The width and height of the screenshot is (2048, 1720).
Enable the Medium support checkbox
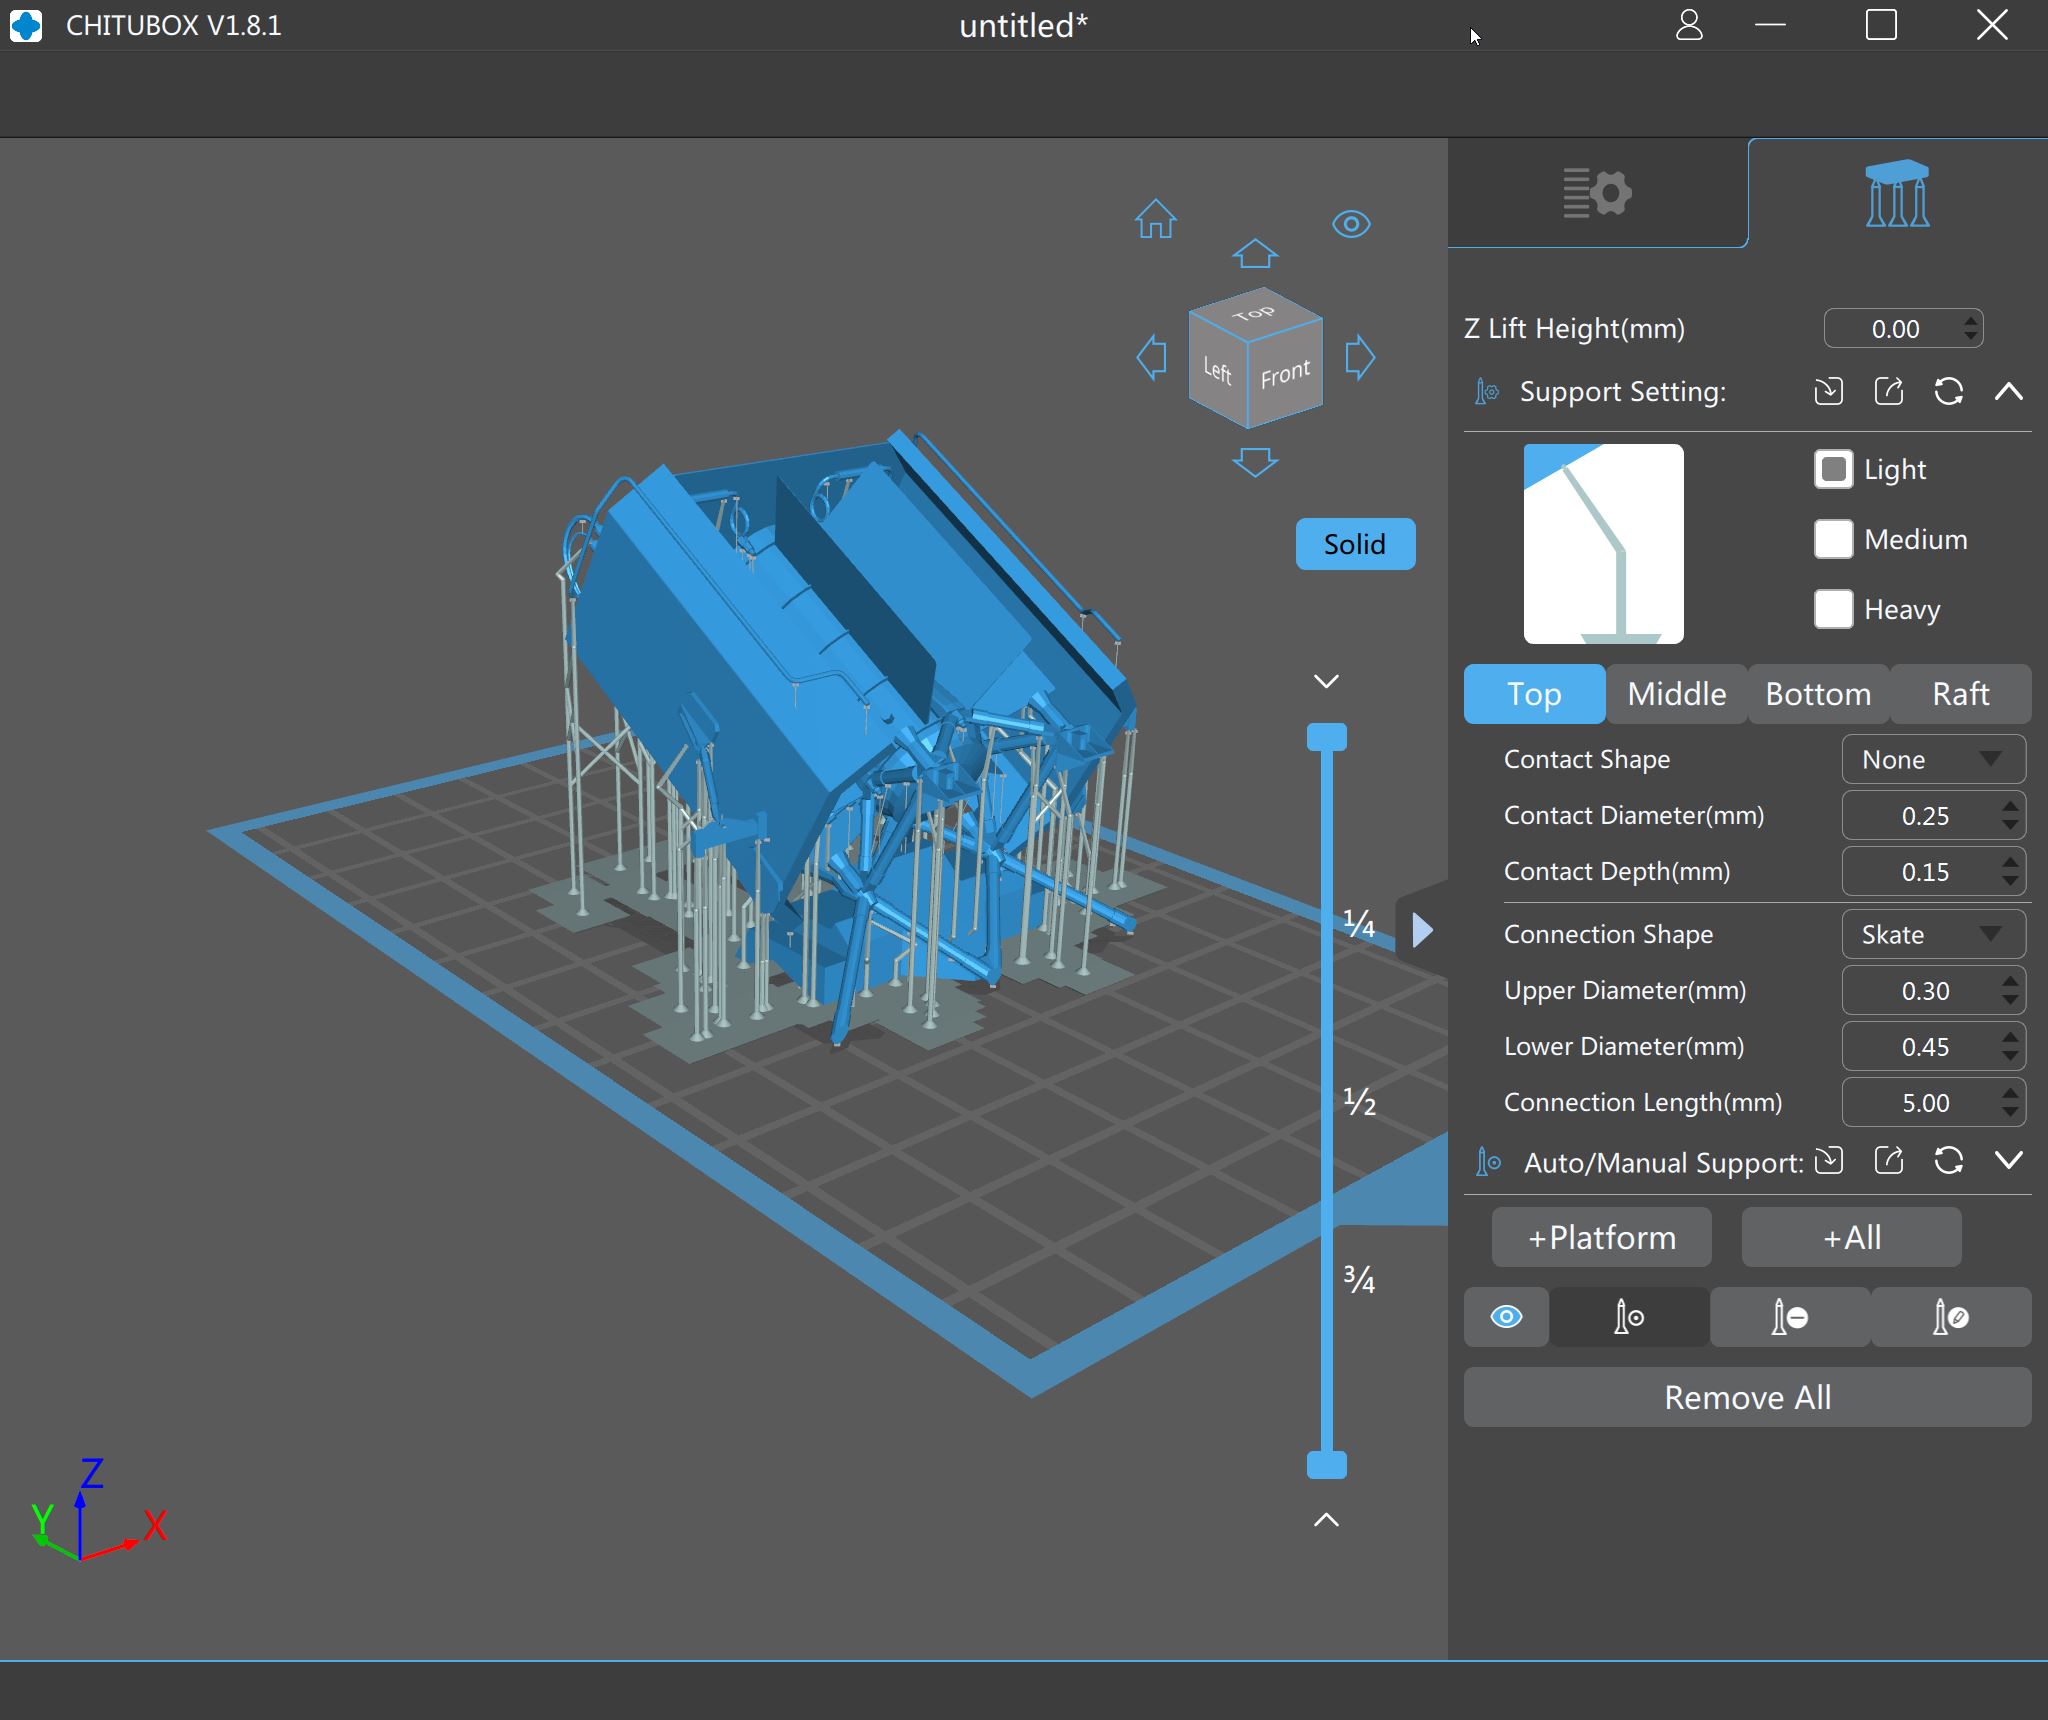coord(1833,539)
